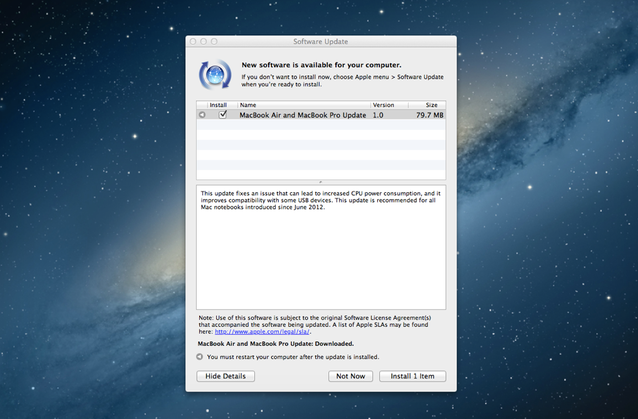
Task: Collapse the dialog with Hide Details
Action: pos(225,376)
